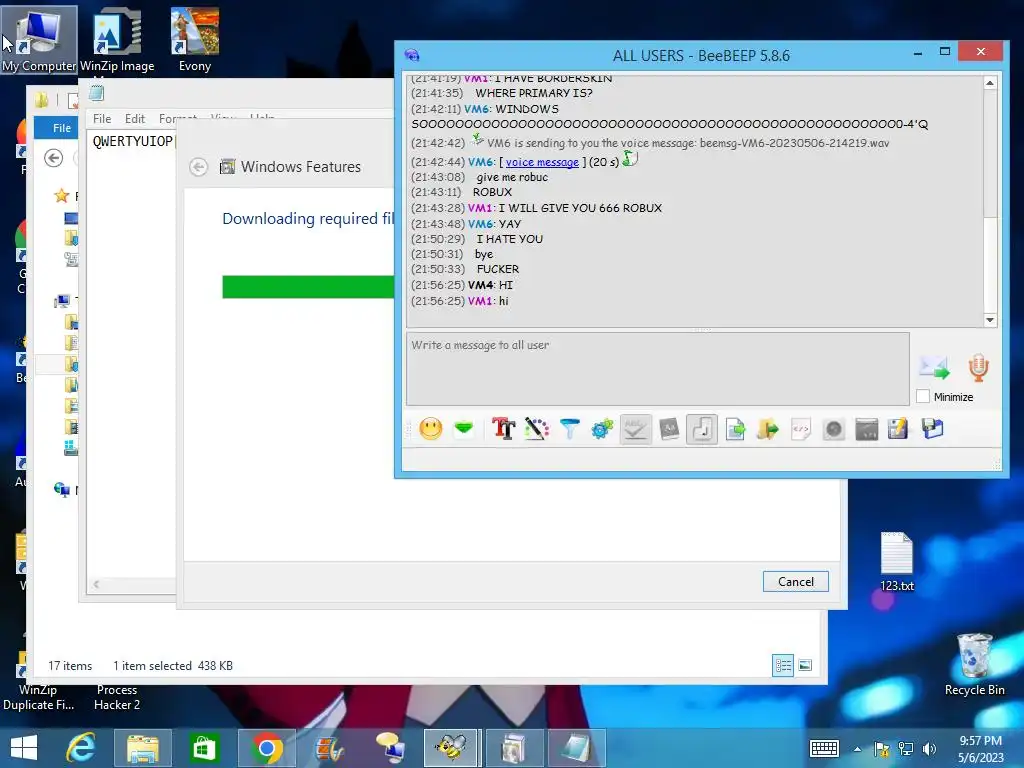1024x768 pixels.
Task: Open the chat font selector (TT icon)
Action: 504,429
